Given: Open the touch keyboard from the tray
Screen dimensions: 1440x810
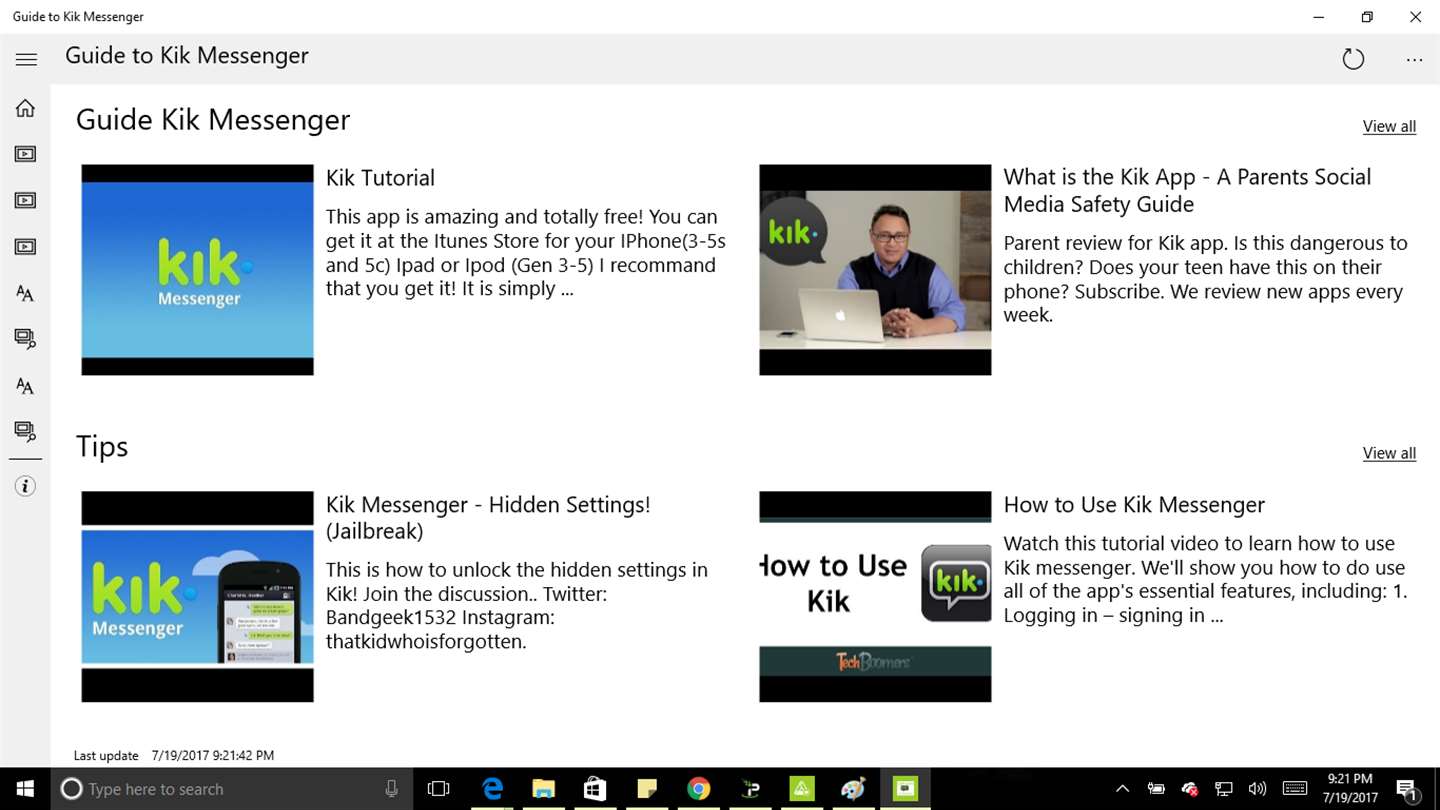Looking at the screenshot, I should [1295, 789].
